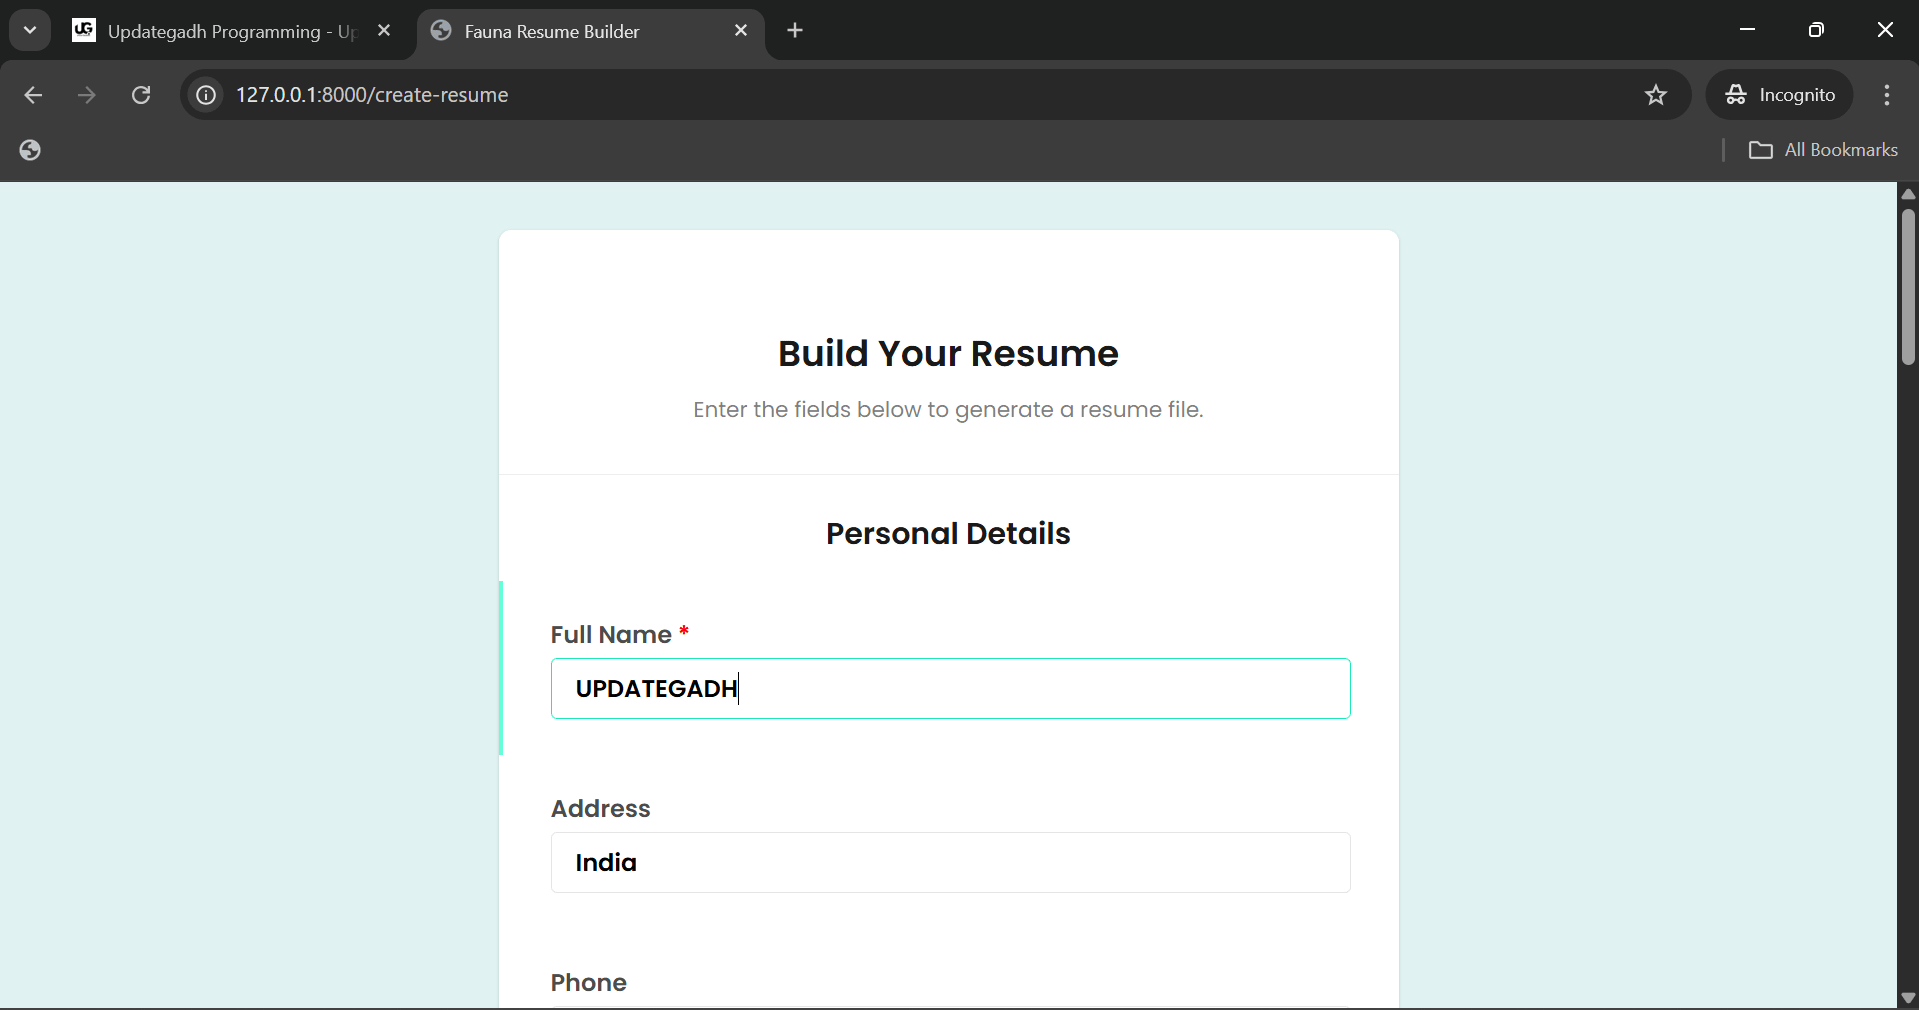
Task: Expand the tab search dropdown
Action: [x=30, y=31]
